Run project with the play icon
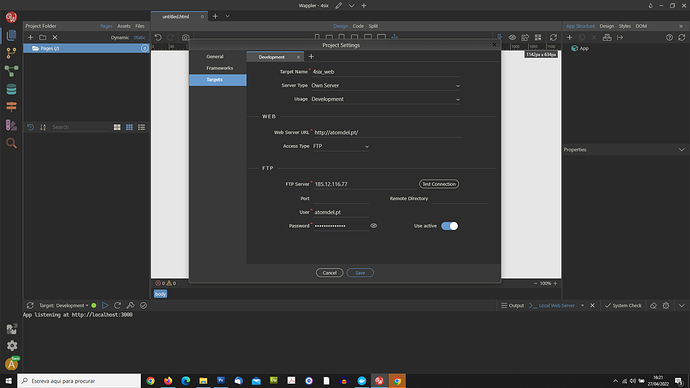Viewport: 690px width, 388px height. (105, 305)
